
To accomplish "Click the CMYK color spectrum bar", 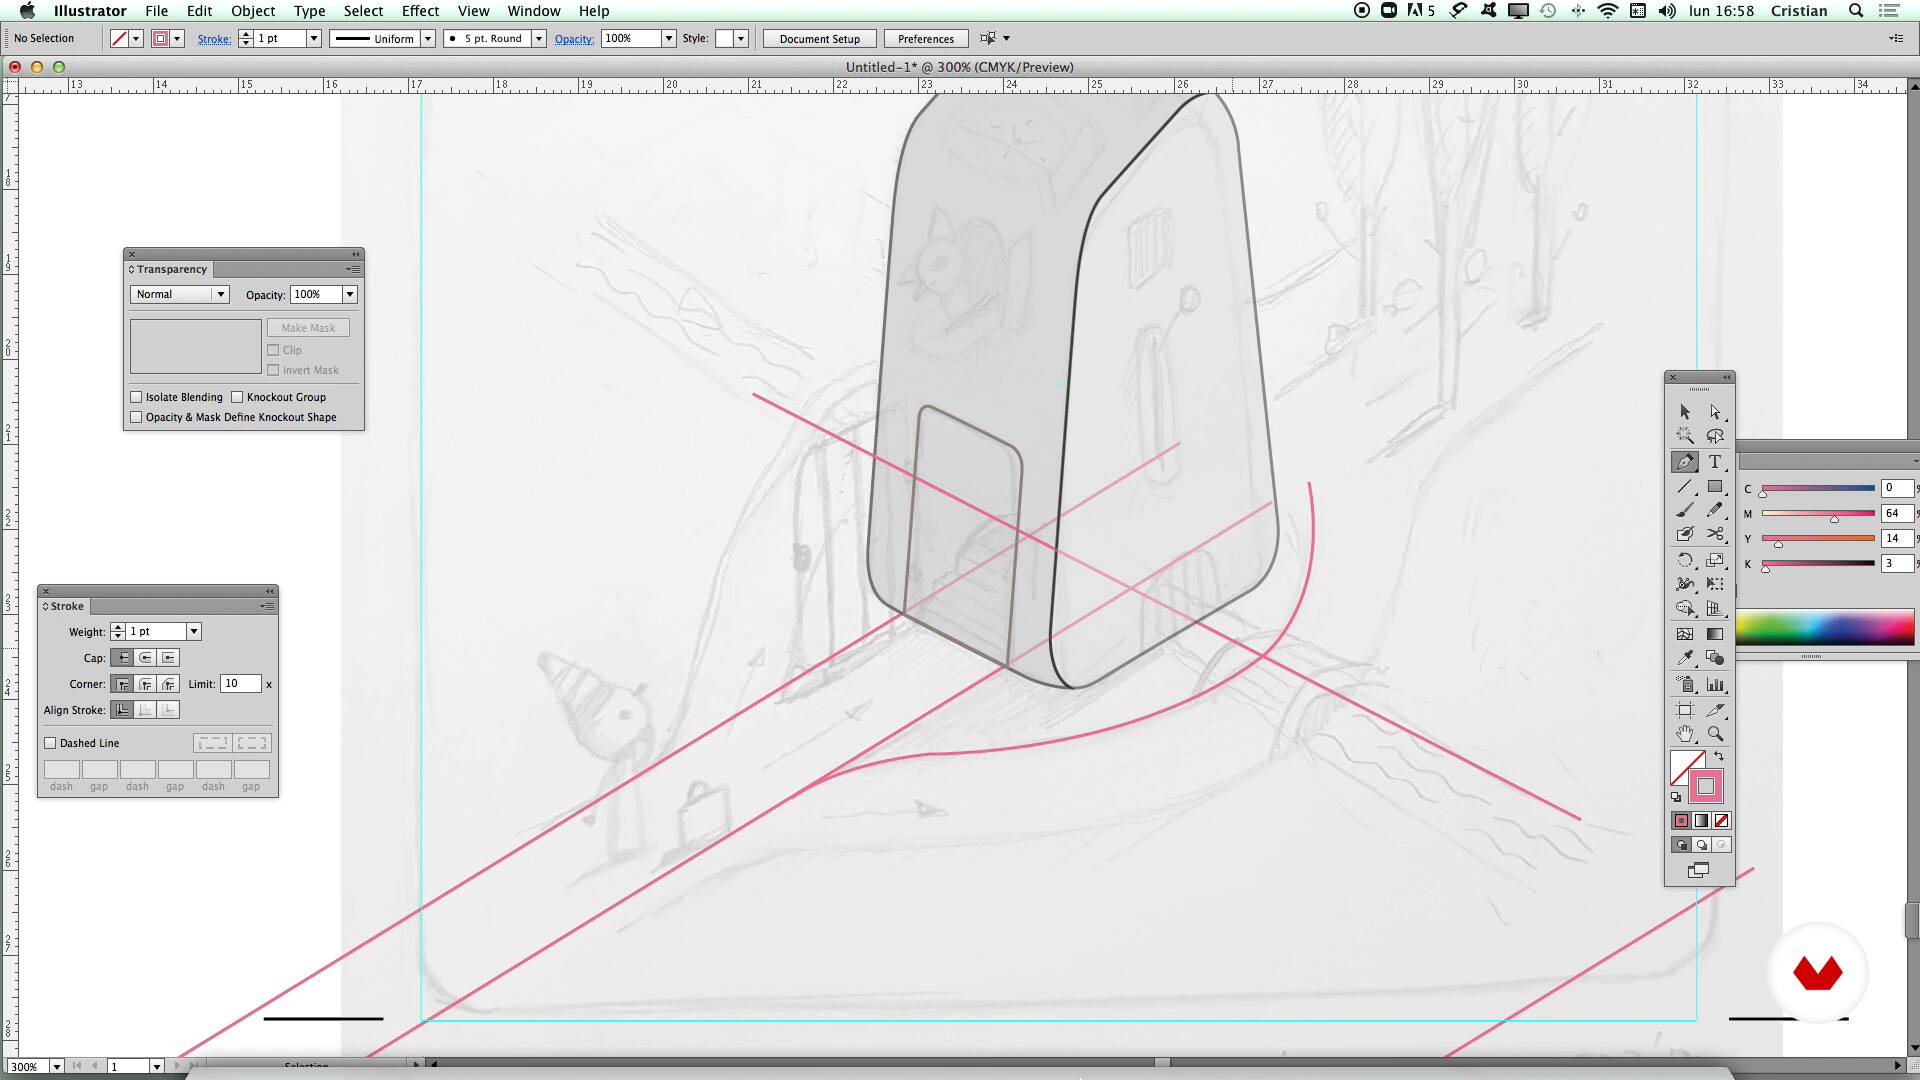I will pos(1825,629).
